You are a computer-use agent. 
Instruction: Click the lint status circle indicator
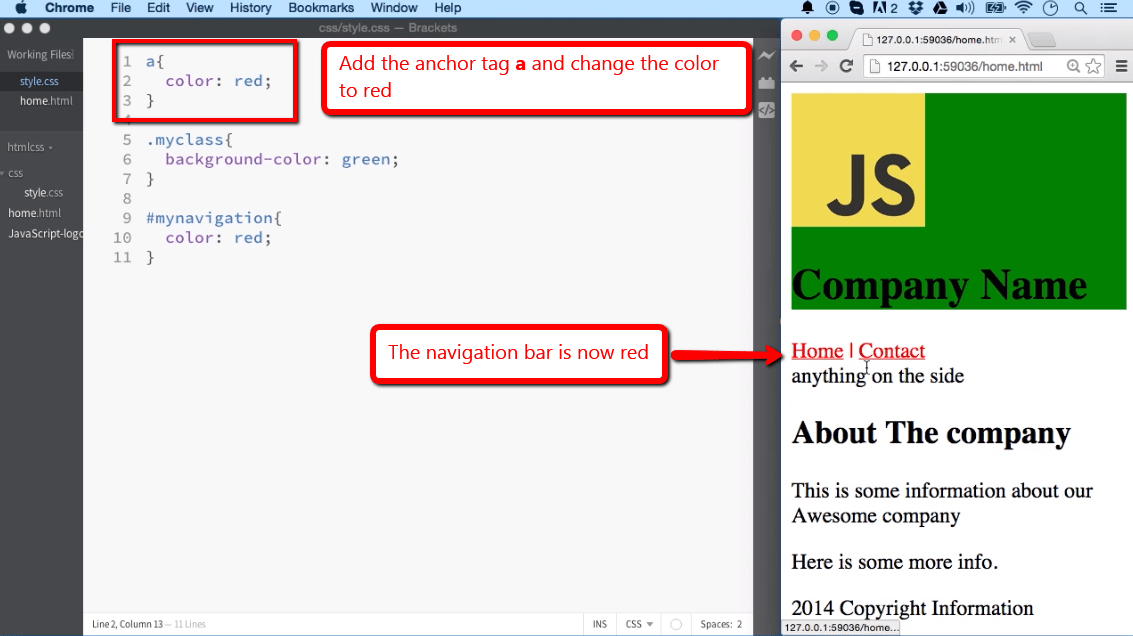[675, 623]
